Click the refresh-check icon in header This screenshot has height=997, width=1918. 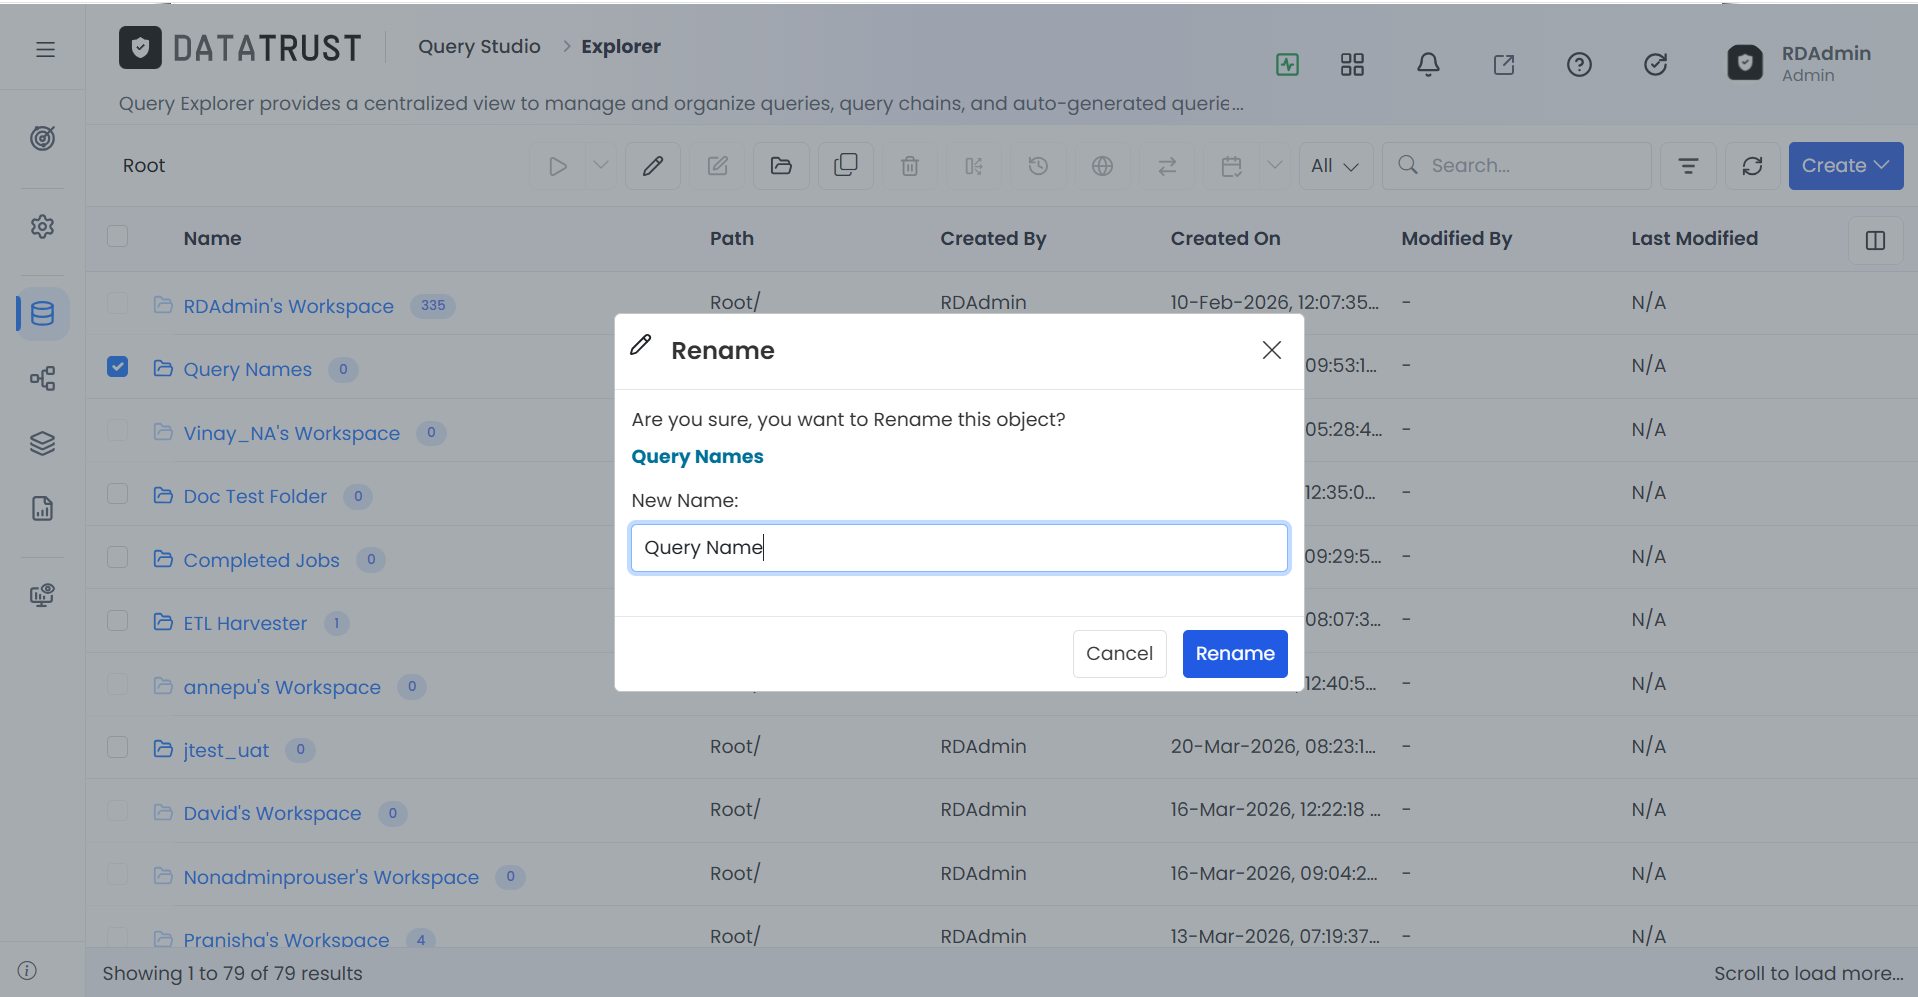pos(1655,65)
